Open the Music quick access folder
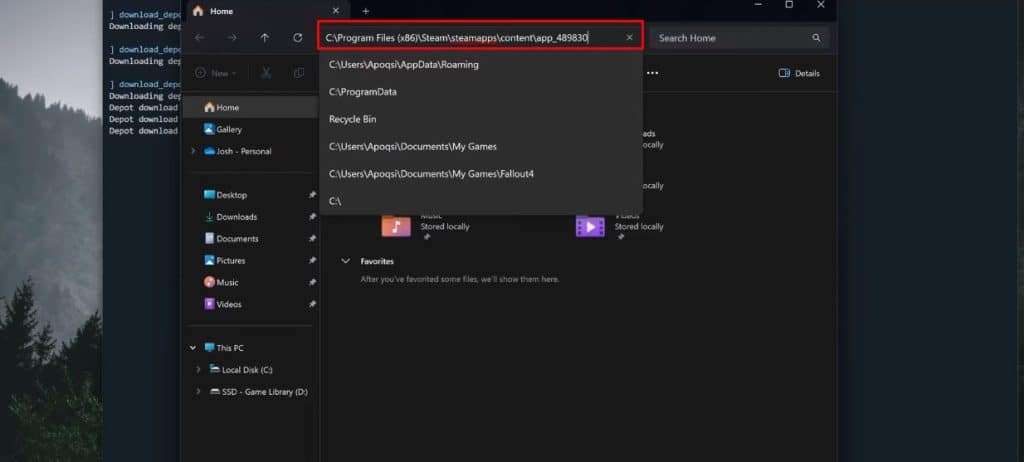 click(221, 282)
